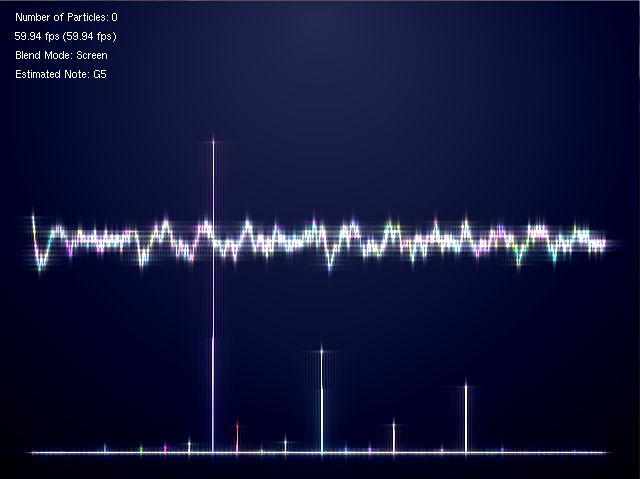Click the second-tallest white spectrum peak
The height and width of the screenshot is (479, 640).
[322, 401]
